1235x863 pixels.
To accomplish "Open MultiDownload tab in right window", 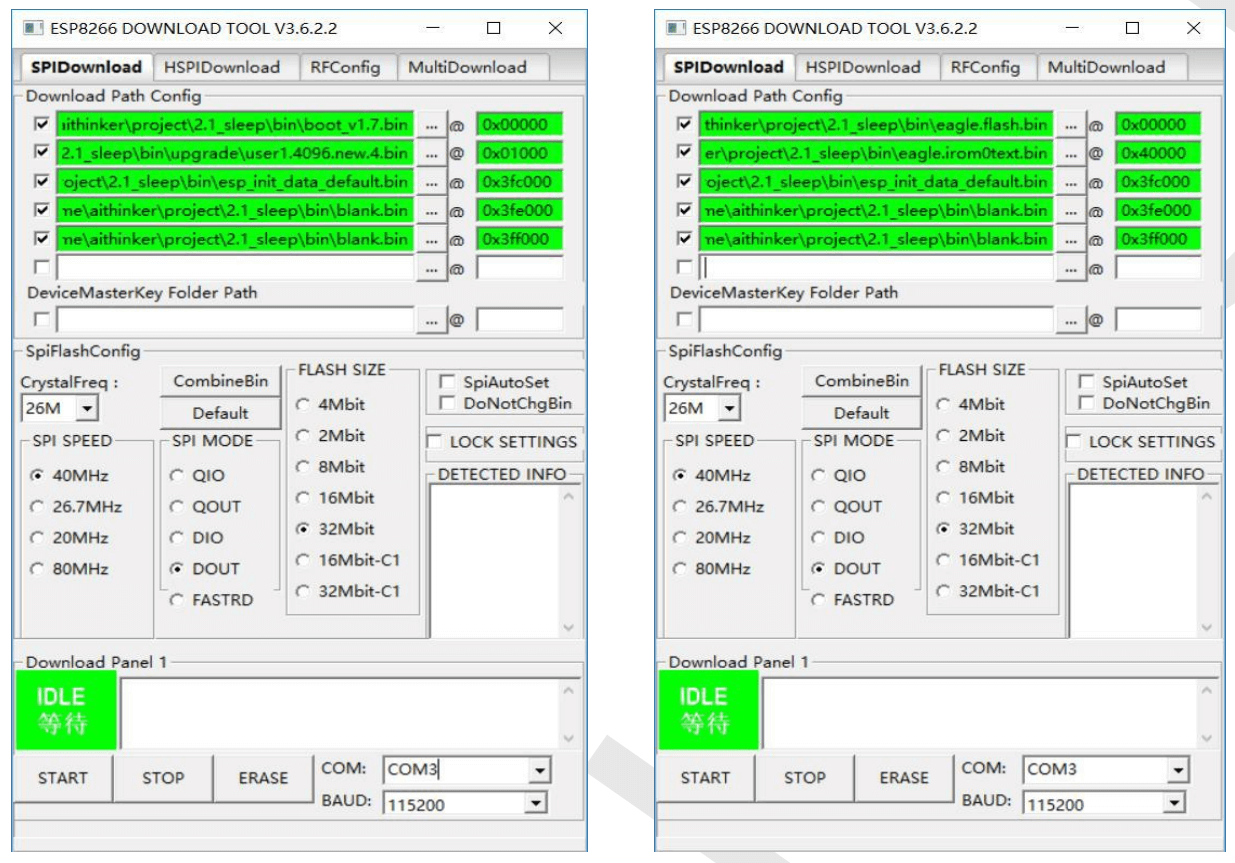I will point(1105,67).
